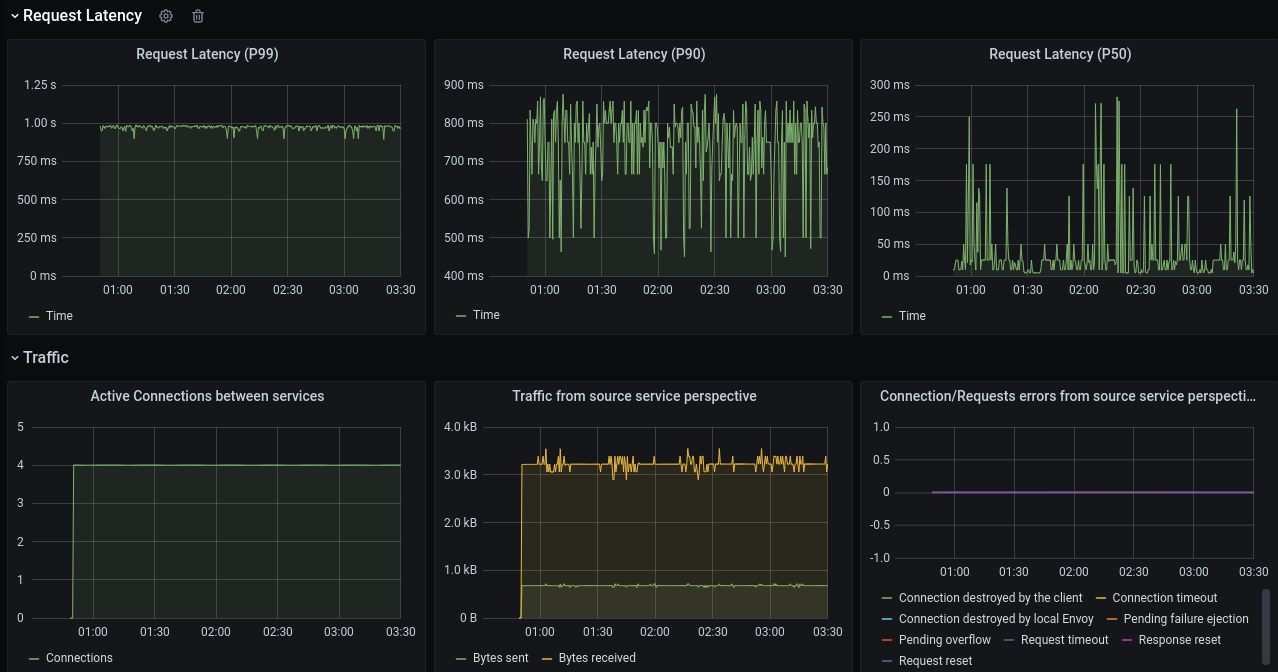Open Request Latency row settings gear
The image size is (1278, 672).
(166, 16)
